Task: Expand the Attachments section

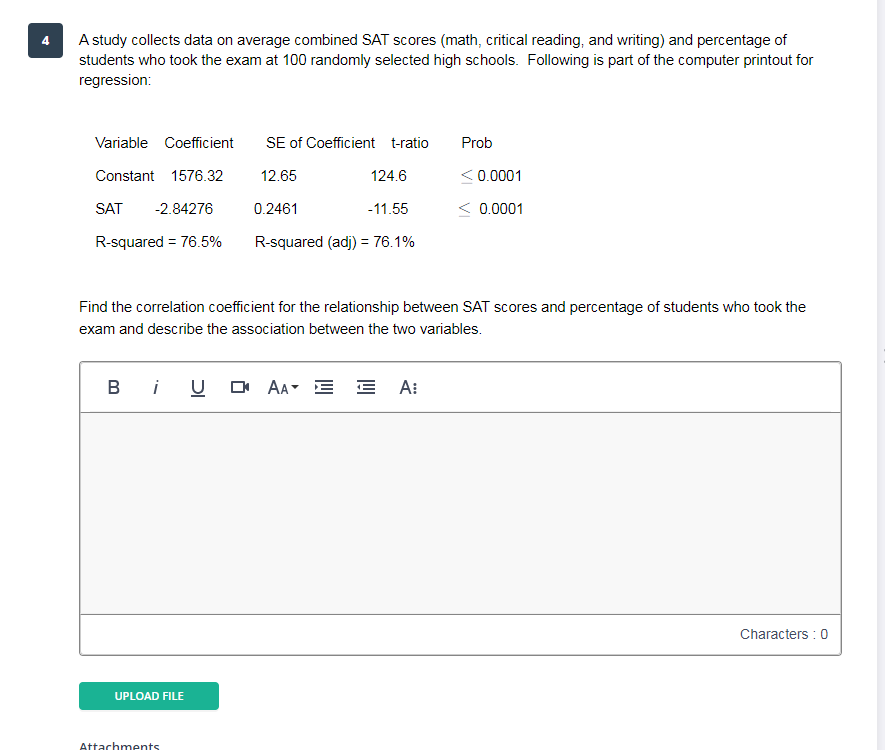Action: click(x=119, y=745)
